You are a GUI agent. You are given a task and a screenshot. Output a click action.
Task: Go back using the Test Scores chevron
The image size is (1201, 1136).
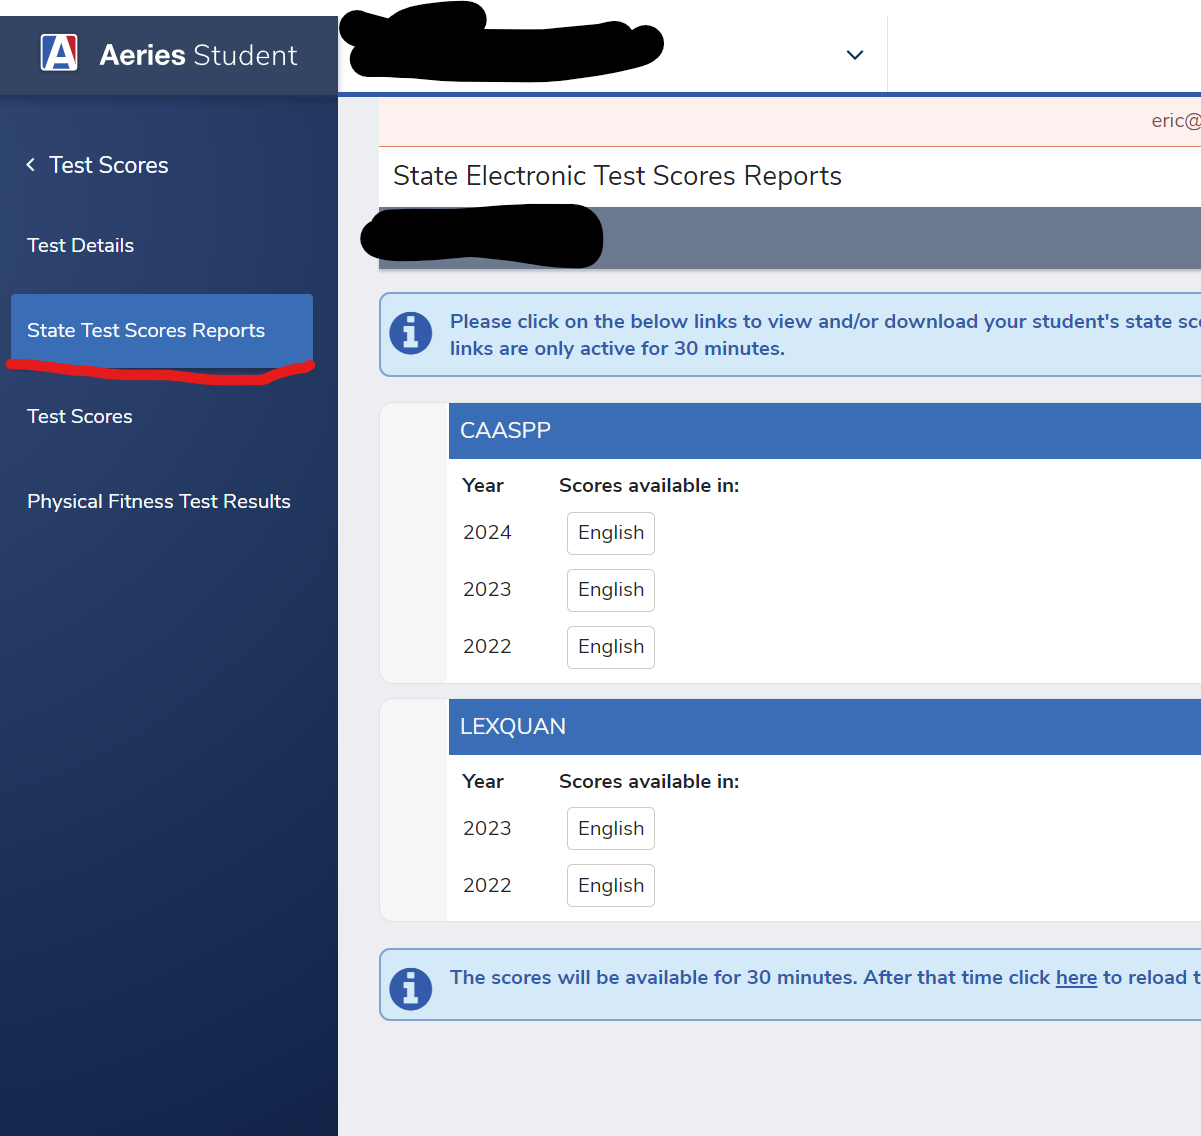click(x=31, y=165)
